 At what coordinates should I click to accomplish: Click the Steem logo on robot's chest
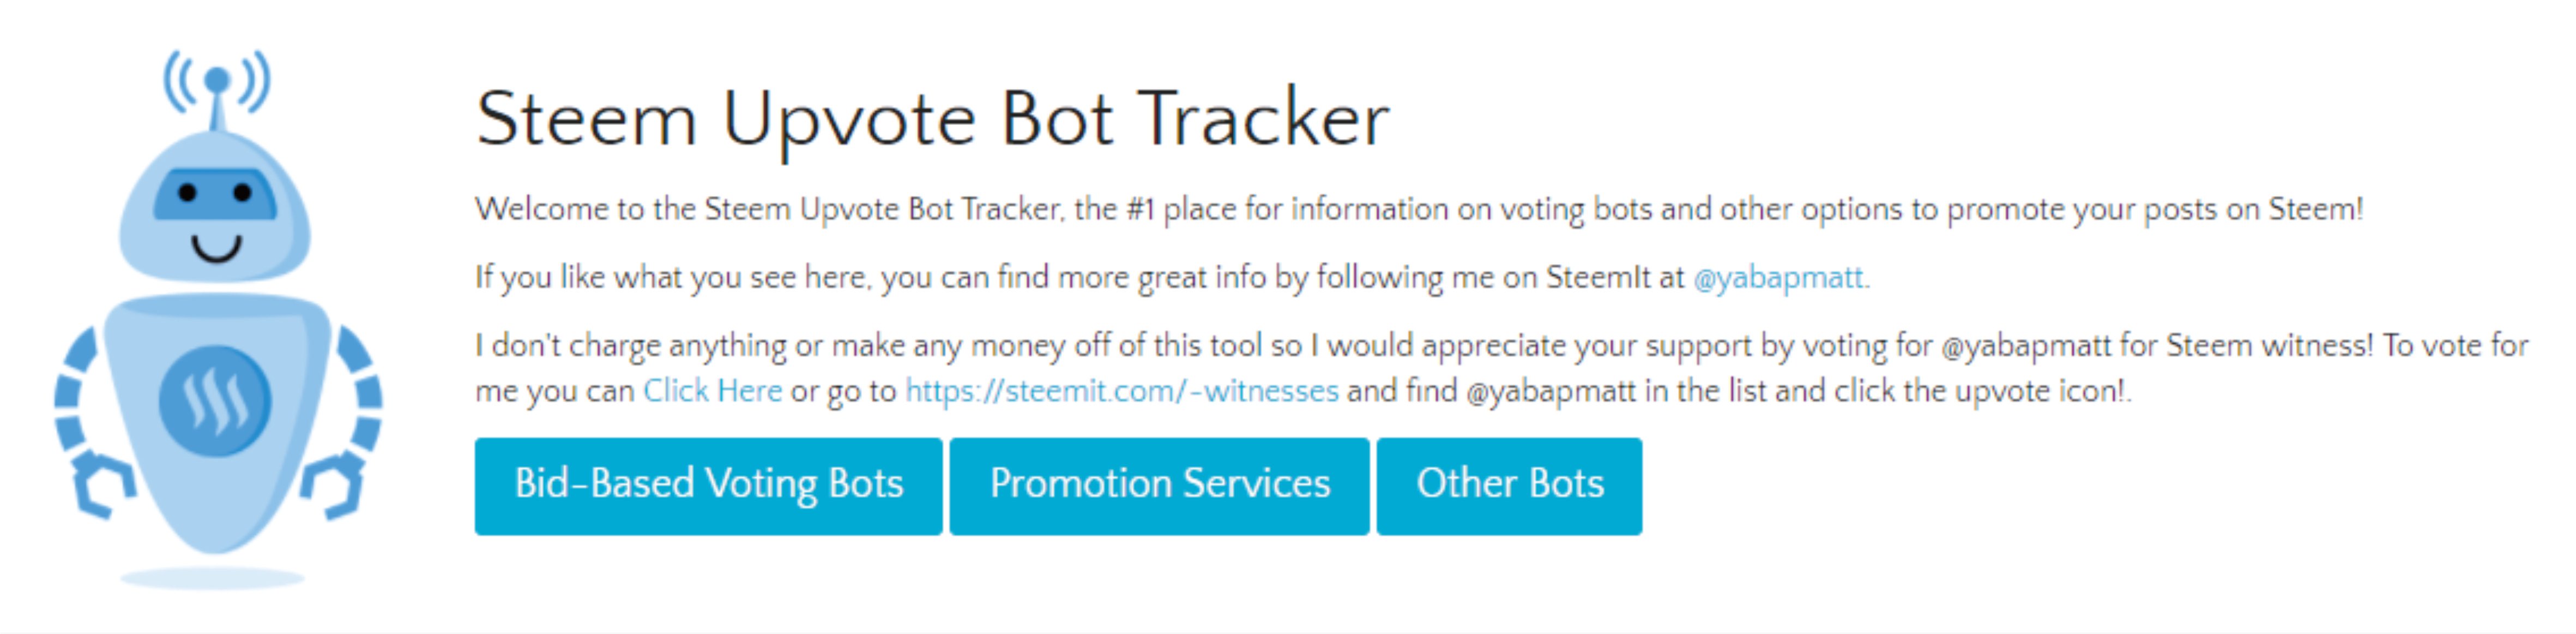click(x=214, y=401)
